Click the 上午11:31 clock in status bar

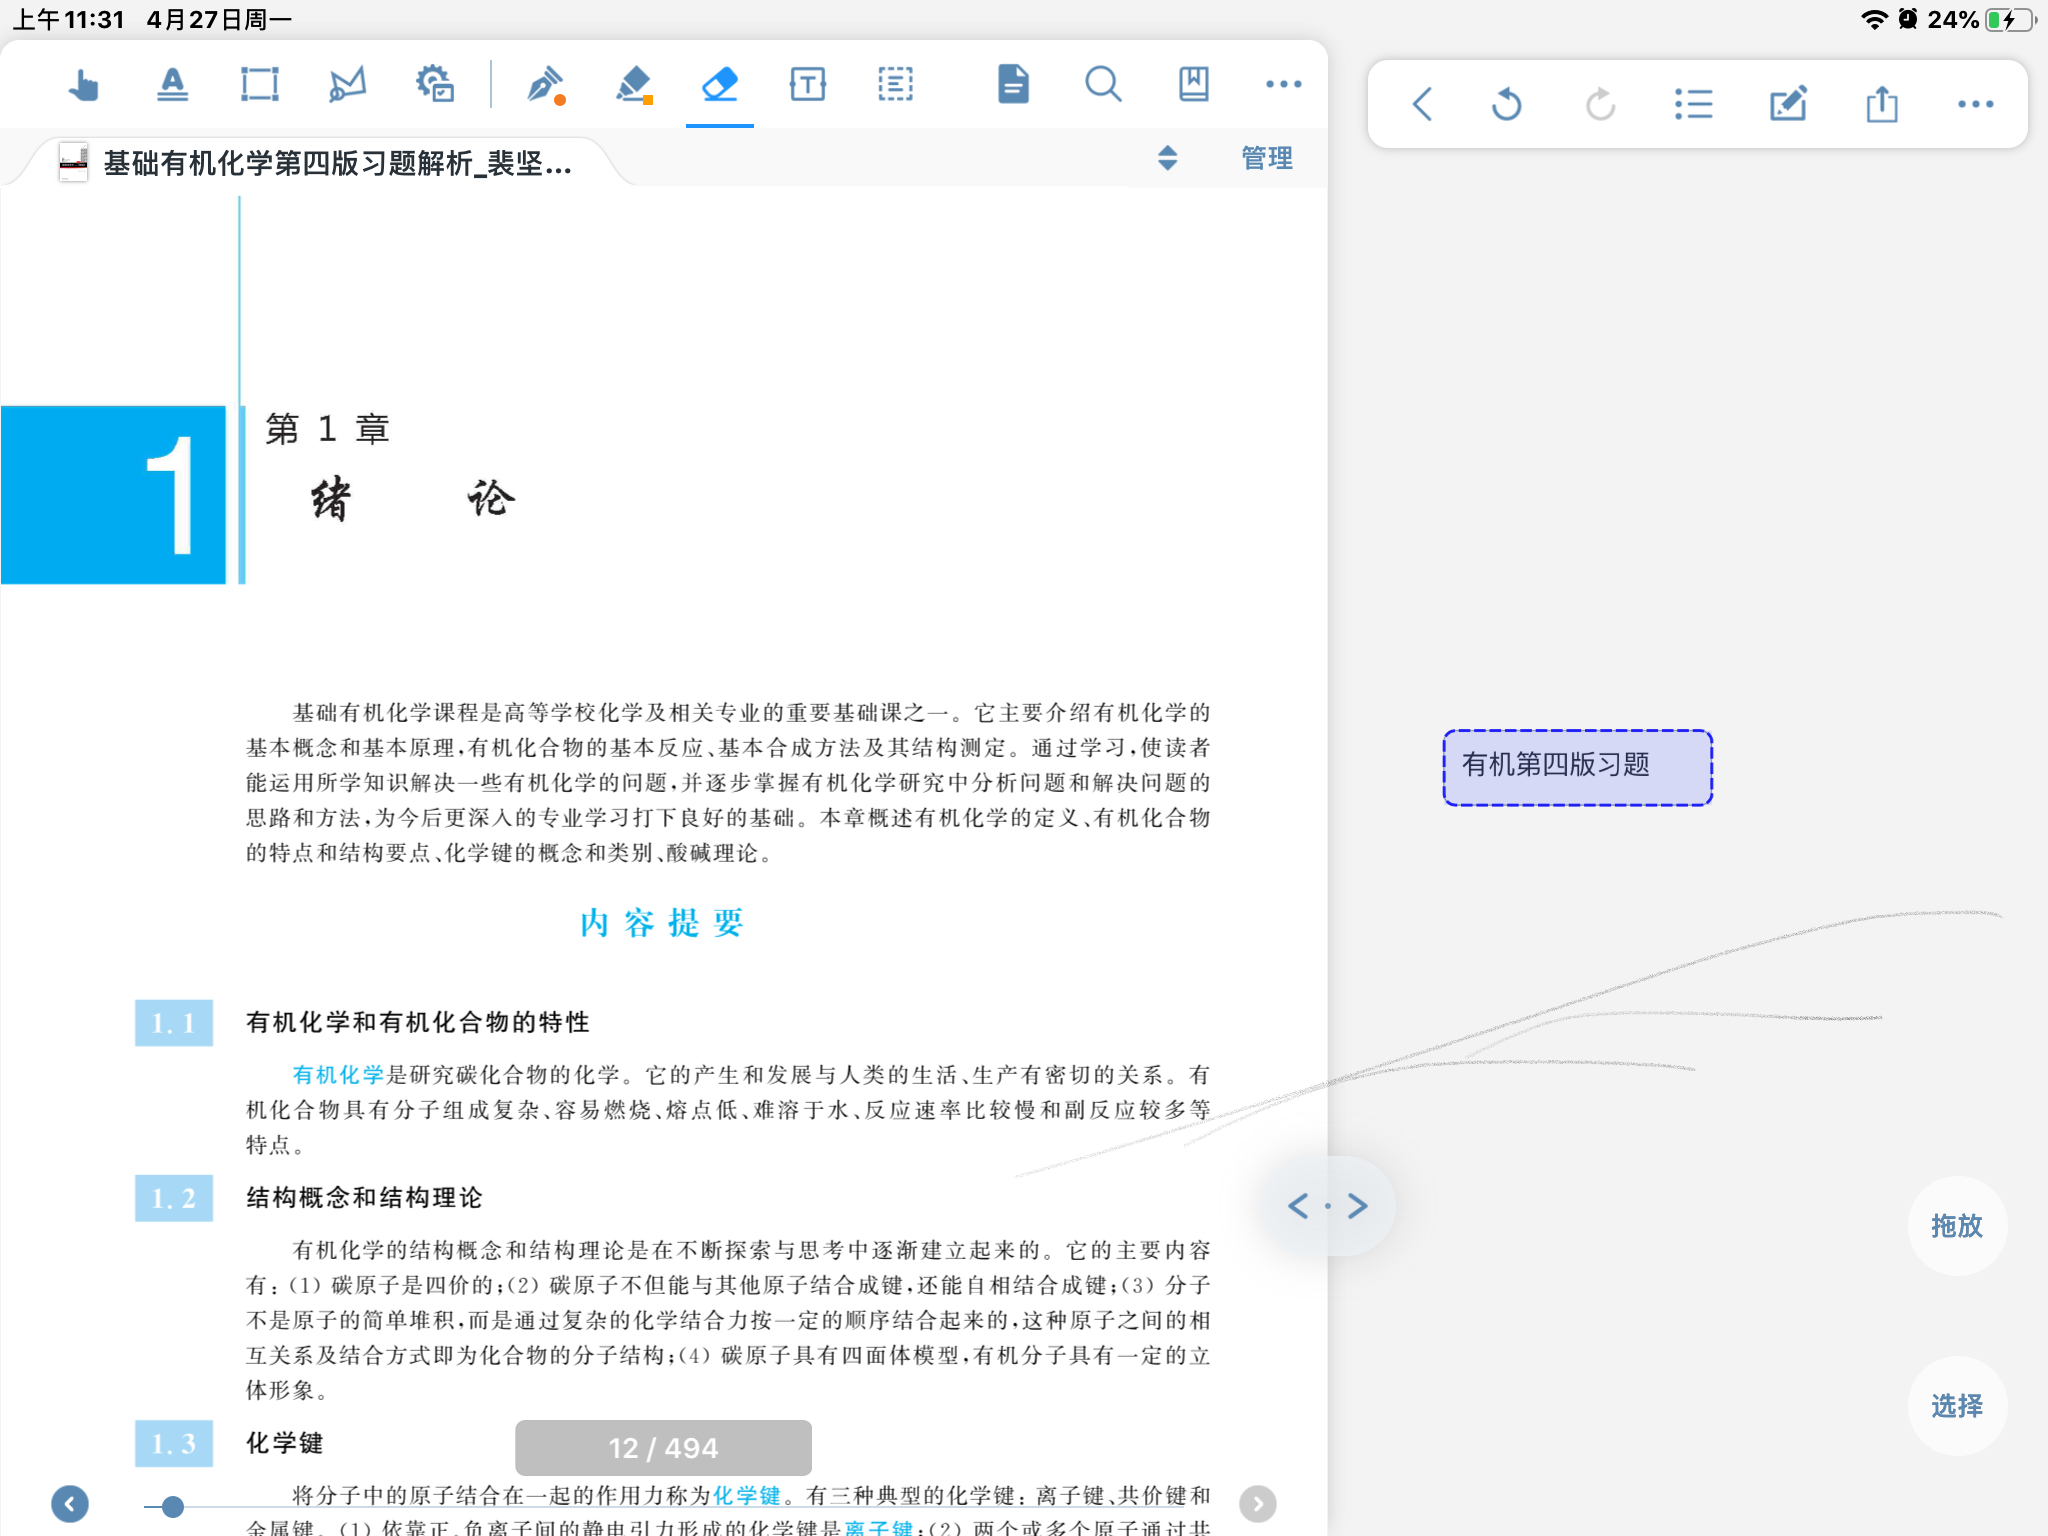[x=68, y=20]
